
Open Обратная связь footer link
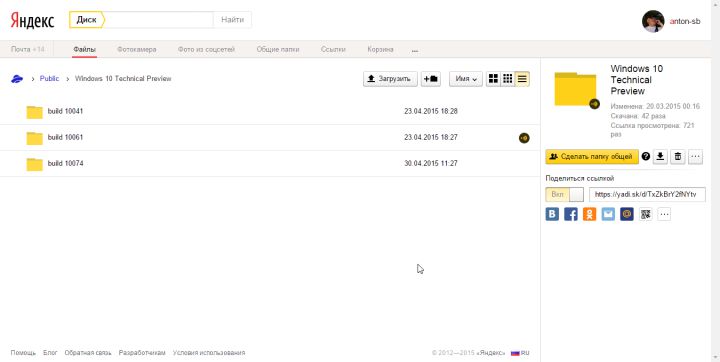click(88, 353)
